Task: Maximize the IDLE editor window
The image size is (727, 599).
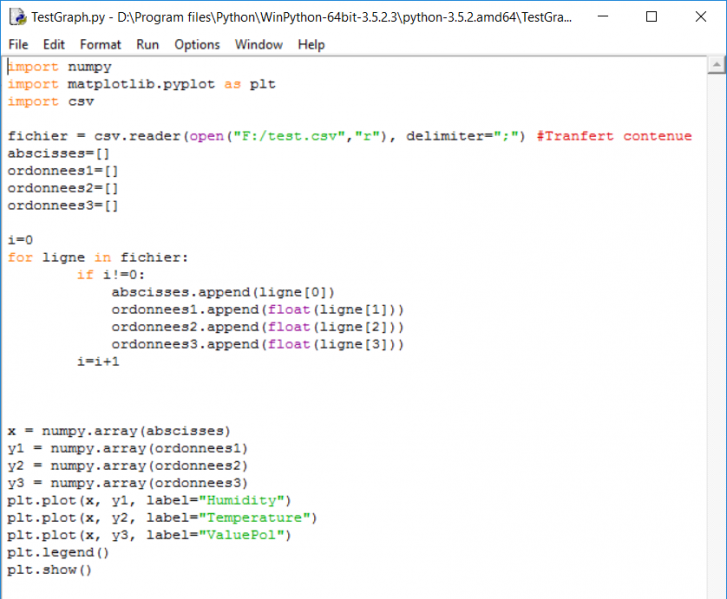Action: click(652, 17)
